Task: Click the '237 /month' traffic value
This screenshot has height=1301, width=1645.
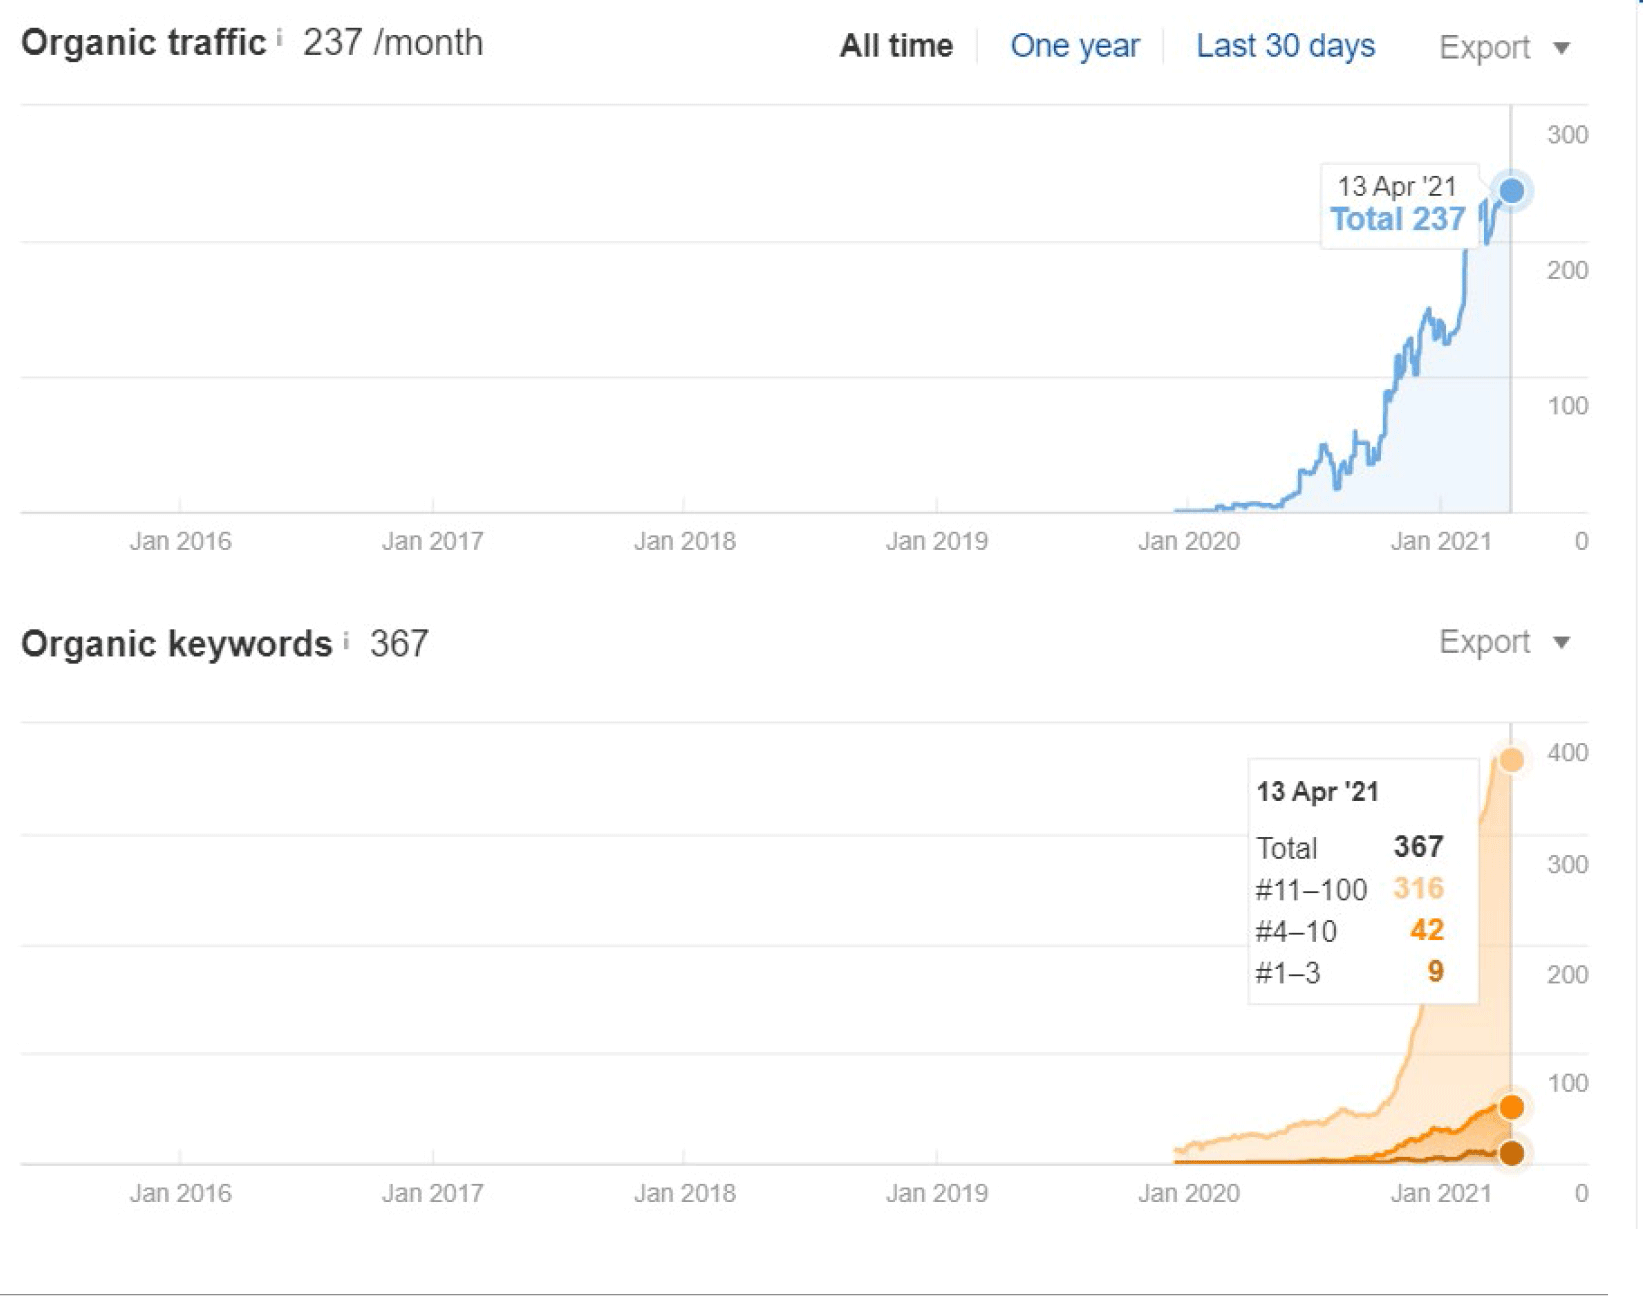Action: coord(393,43)
